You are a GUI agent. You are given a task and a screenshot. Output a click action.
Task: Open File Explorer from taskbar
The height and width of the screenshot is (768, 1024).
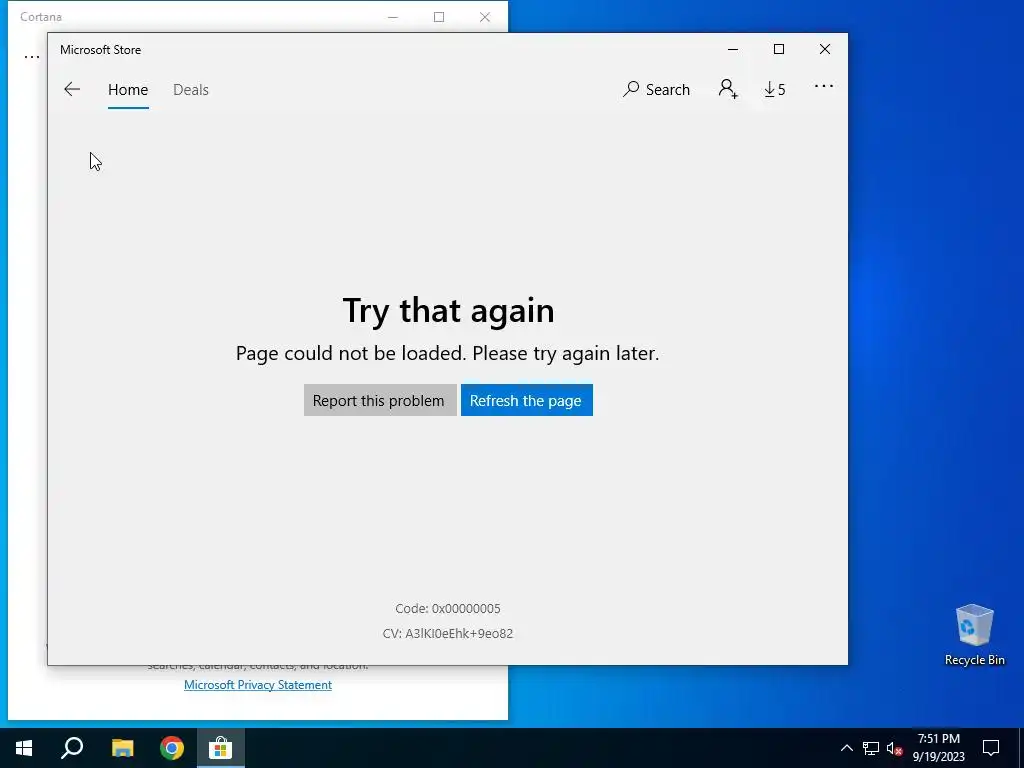[x=123, y=748]
